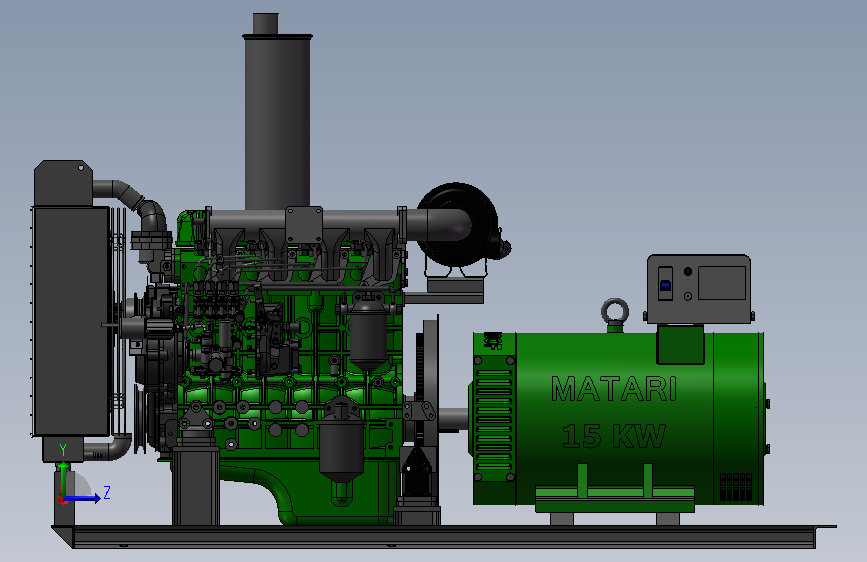Select the radiator filler tank on top

(63, 184)
